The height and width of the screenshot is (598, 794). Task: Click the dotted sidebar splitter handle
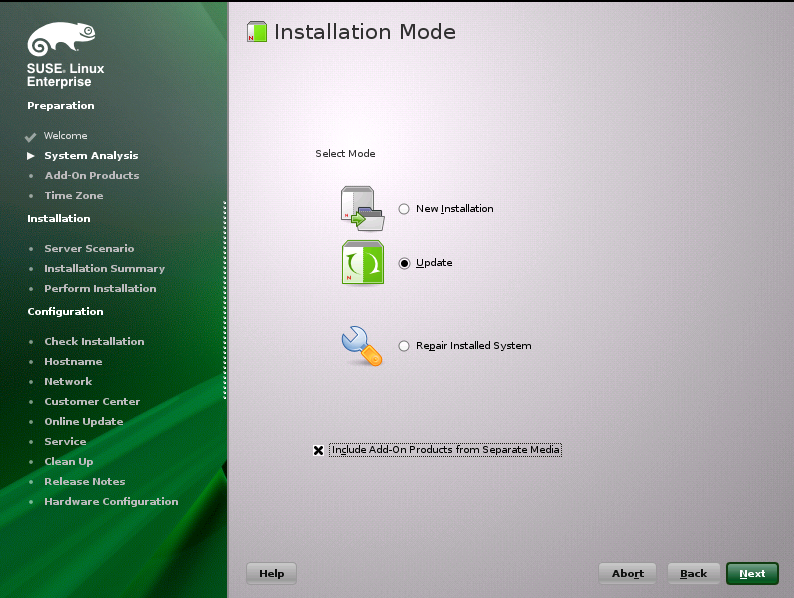(x=224, y=300)
